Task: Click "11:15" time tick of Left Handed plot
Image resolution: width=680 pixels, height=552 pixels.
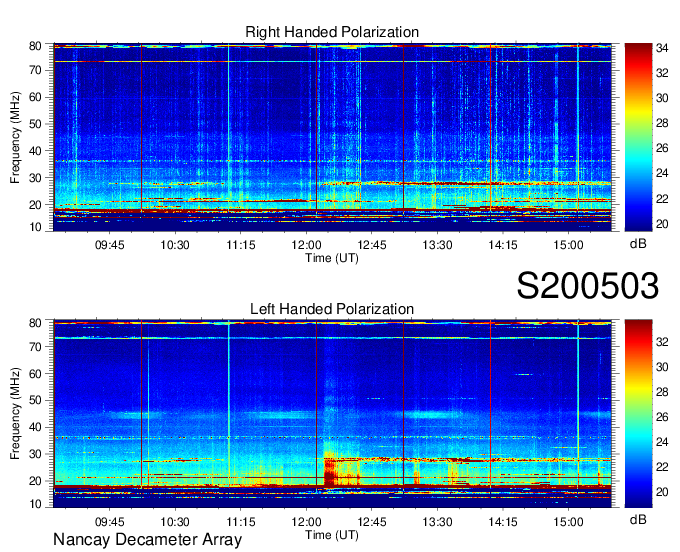Action: tap(241, 522)
